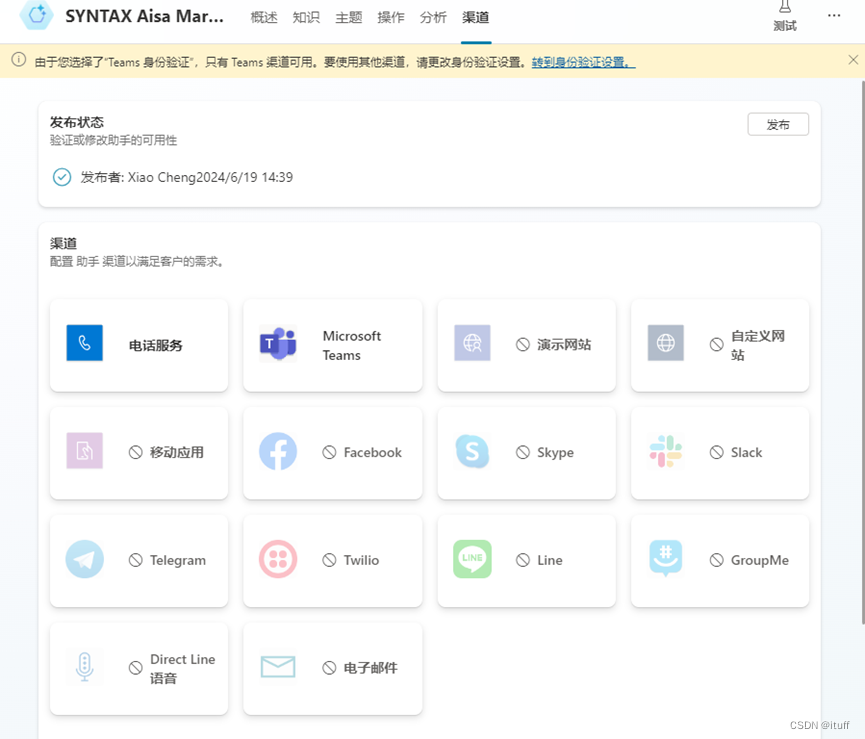Click the Direct Line microphone icon
865x739 pixels.
click(x=84, y=667)
